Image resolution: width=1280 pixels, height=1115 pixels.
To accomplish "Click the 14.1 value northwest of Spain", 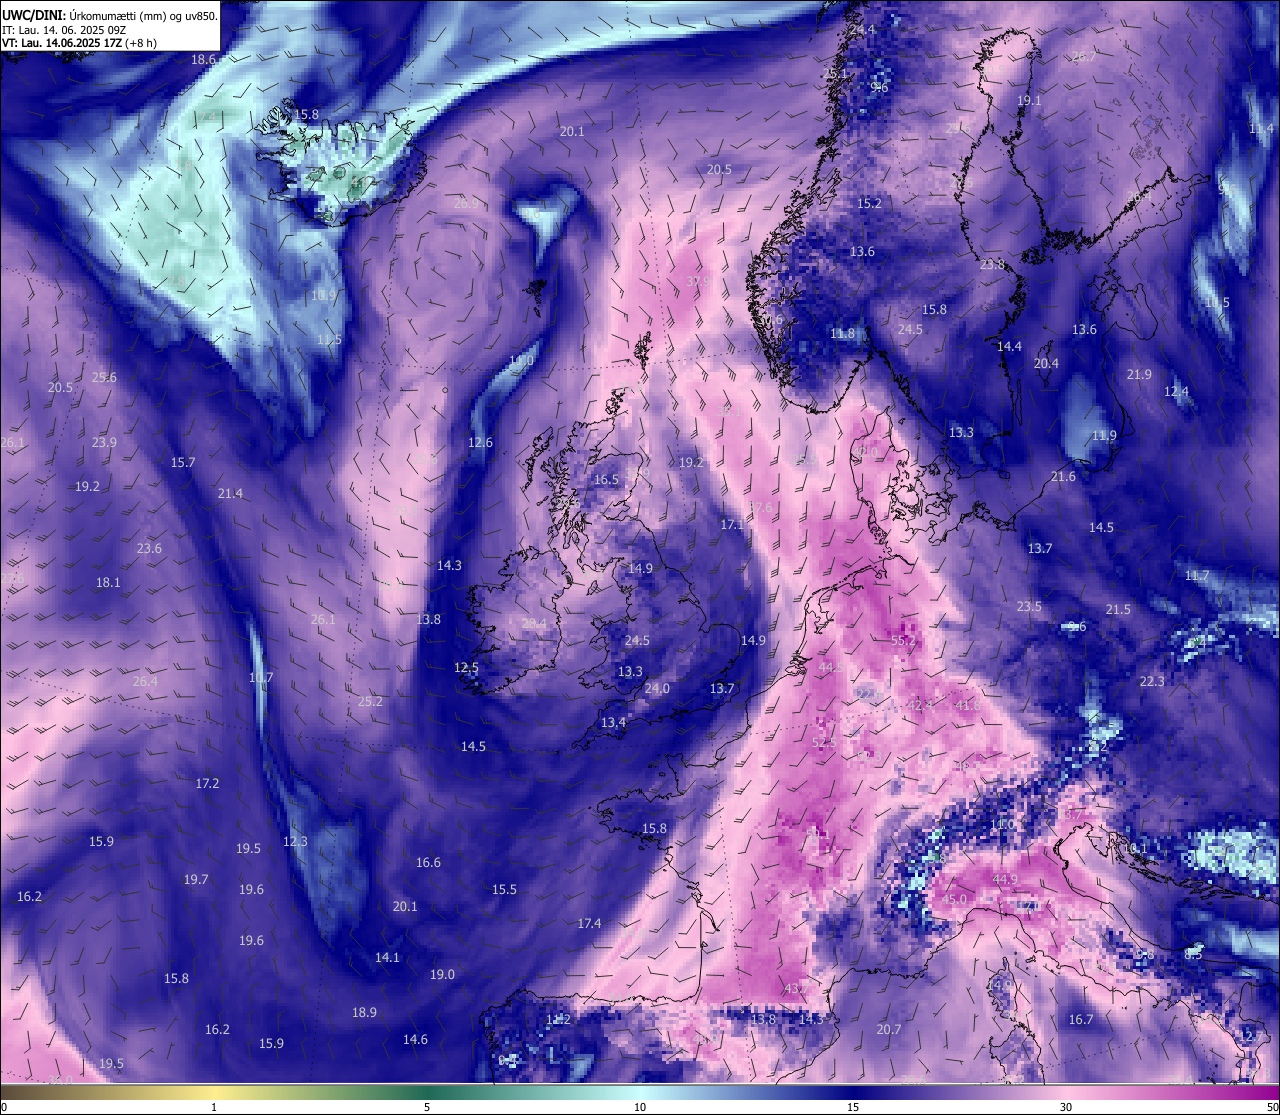I will coord(387,957).
